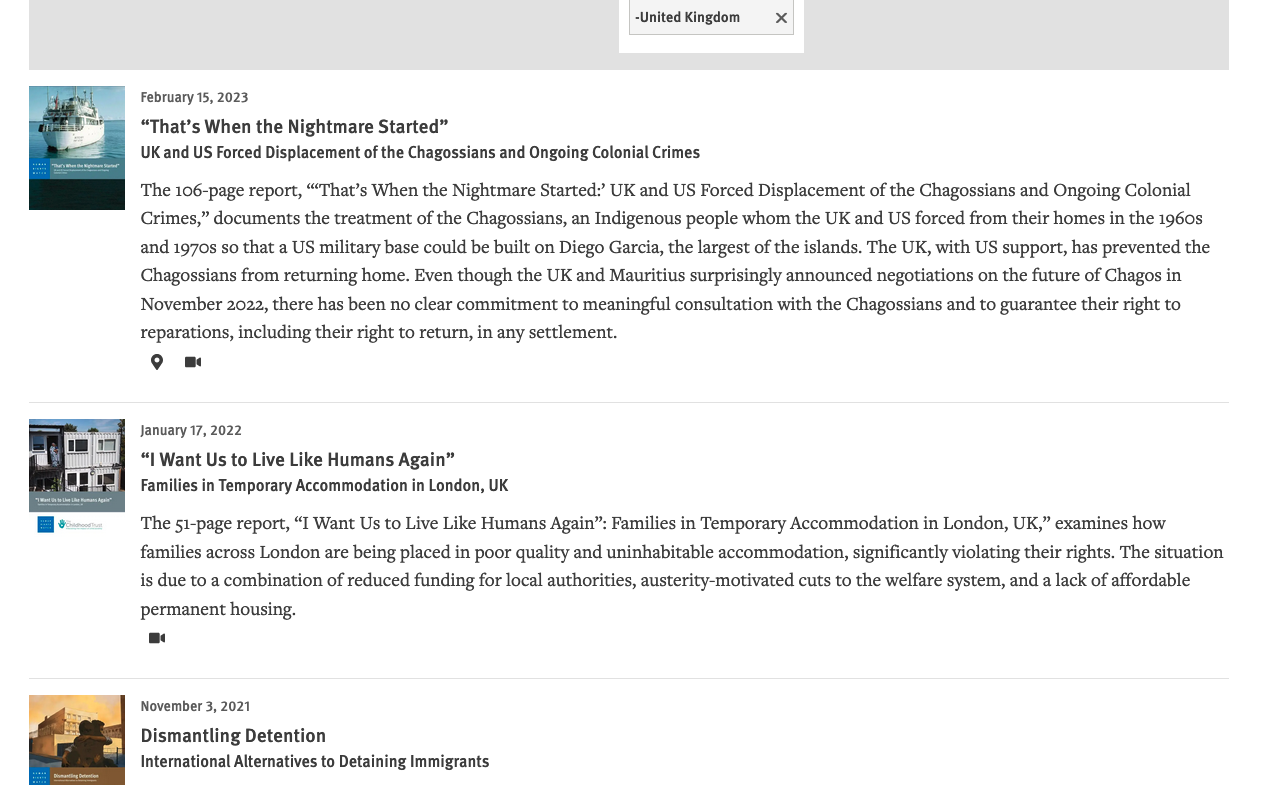The height and width of the screenshot is (785, 1267).
Task: Click the 51-page report summary paragraph
Action: coord(680,565)
